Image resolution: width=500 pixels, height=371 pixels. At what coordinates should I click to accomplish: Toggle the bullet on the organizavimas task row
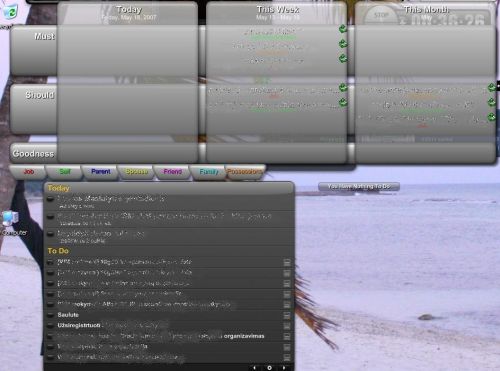tap(50, 336)
